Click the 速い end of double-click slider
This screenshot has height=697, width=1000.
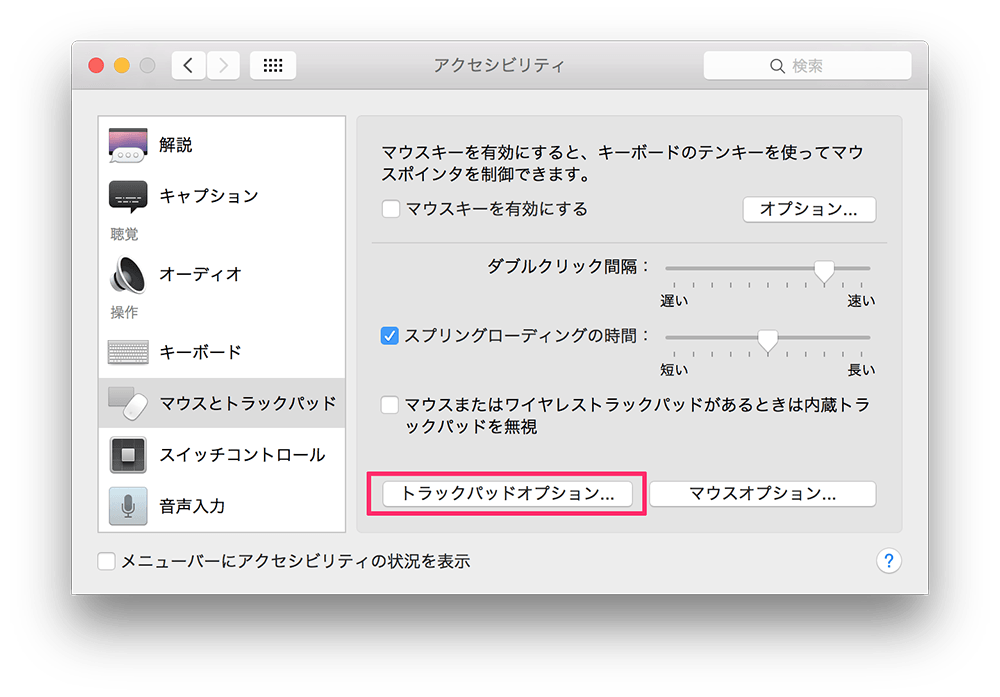tap(861, 300)
